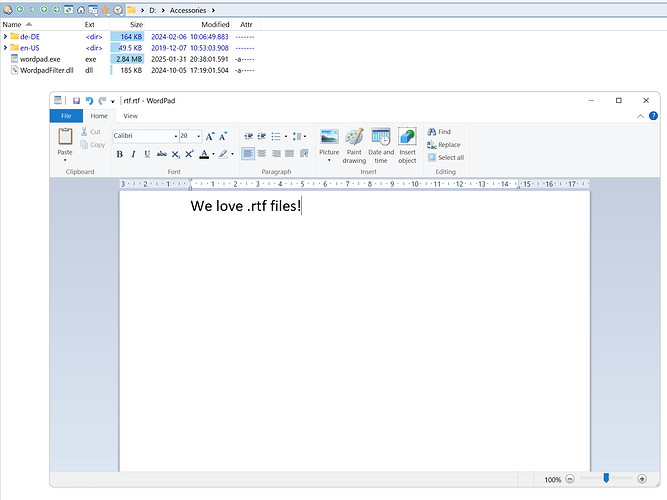Viewport: 667px width, 500px height.
Task: Customize Quick Access Toolbar dropdown arrow
Action: [x=113, y=101]
